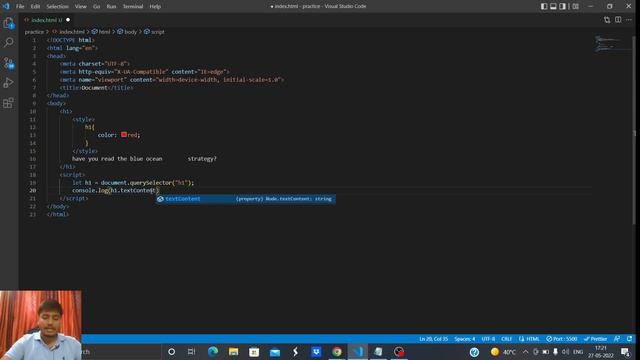Open the Terminal menu
This screenshot has height=360, width=640.
tap(133, 6)
